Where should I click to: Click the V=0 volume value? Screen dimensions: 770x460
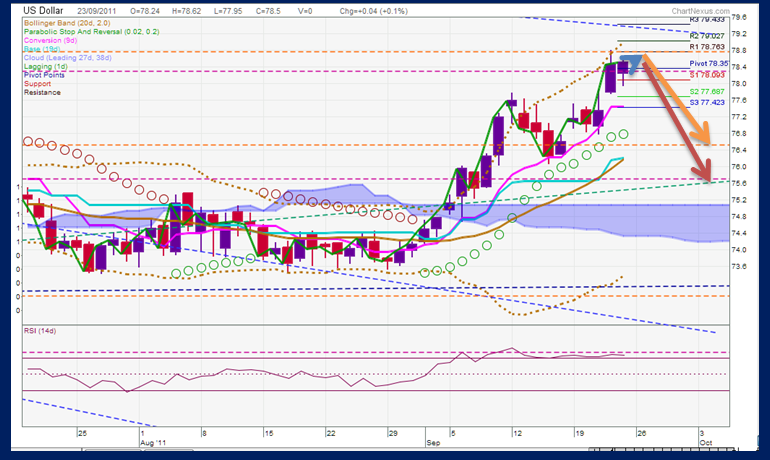[305, 11]
